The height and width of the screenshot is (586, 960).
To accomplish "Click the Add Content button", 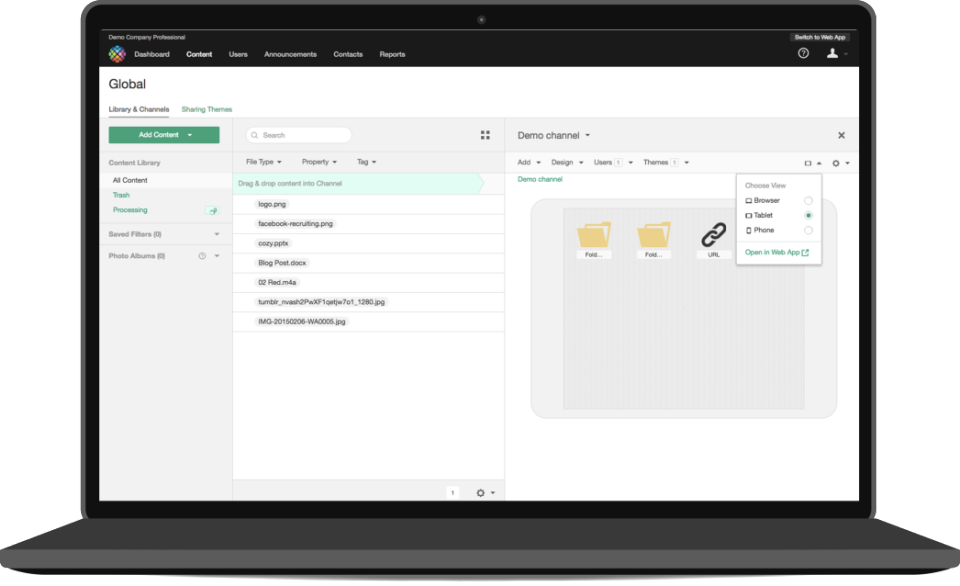I will click(x=164, y=135).
